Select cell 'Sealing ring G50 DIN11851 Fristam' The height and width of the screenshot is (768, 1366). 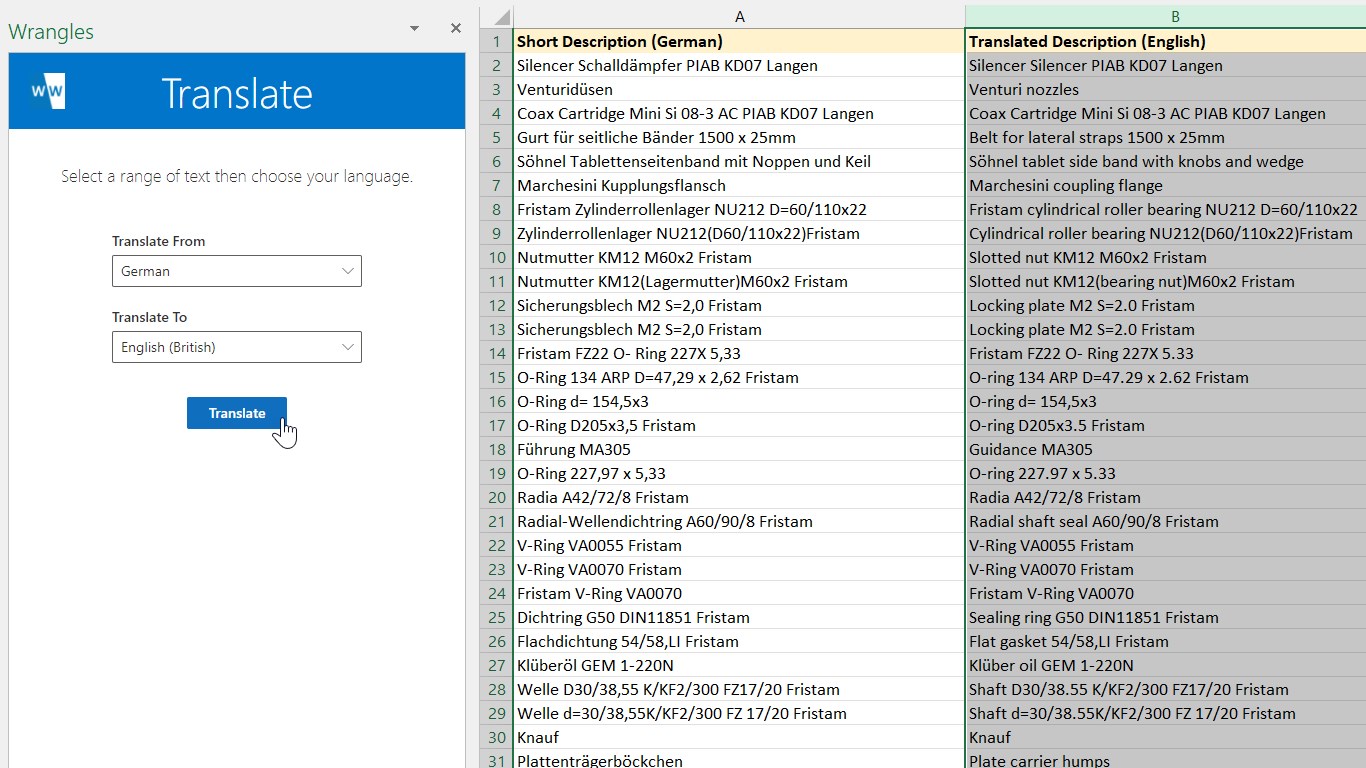[x=1166, y=618]
